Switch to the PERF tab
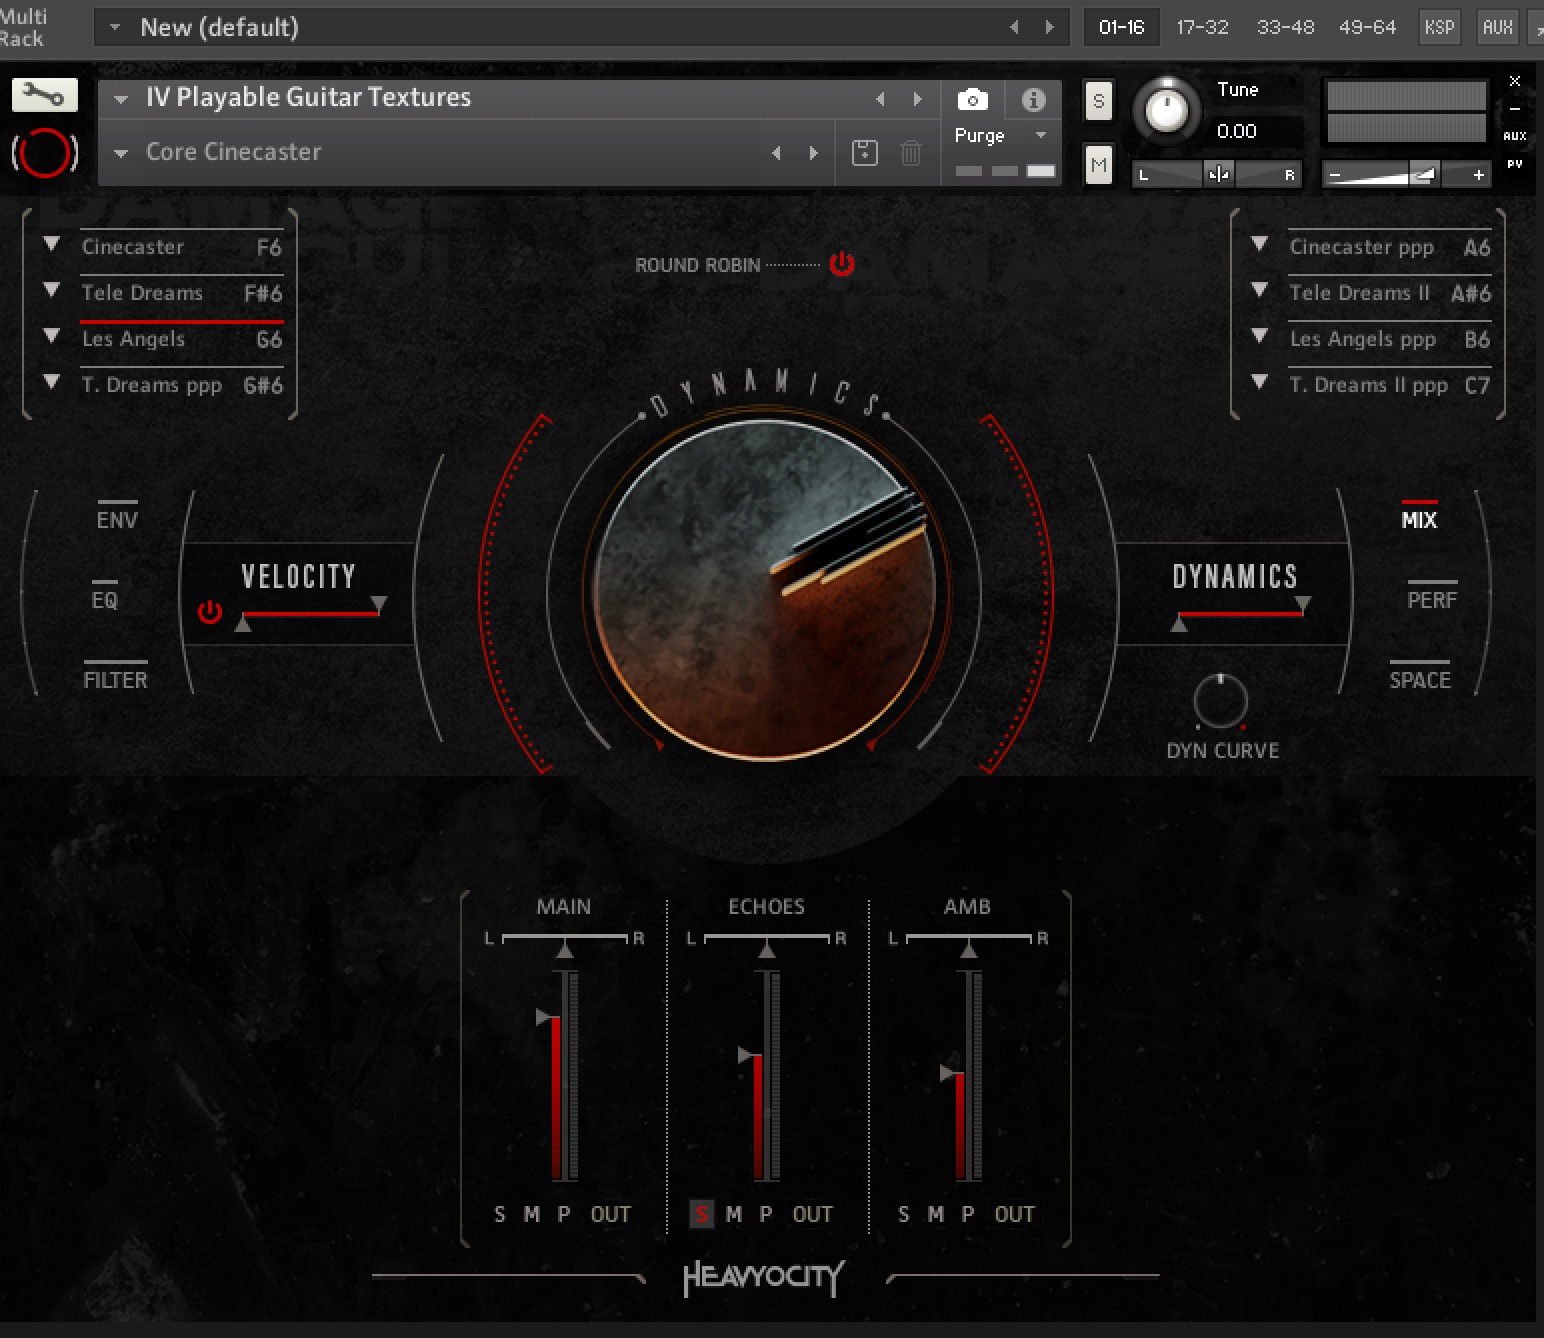Screen dimensions: 1544x1338 pos(1430,599)
